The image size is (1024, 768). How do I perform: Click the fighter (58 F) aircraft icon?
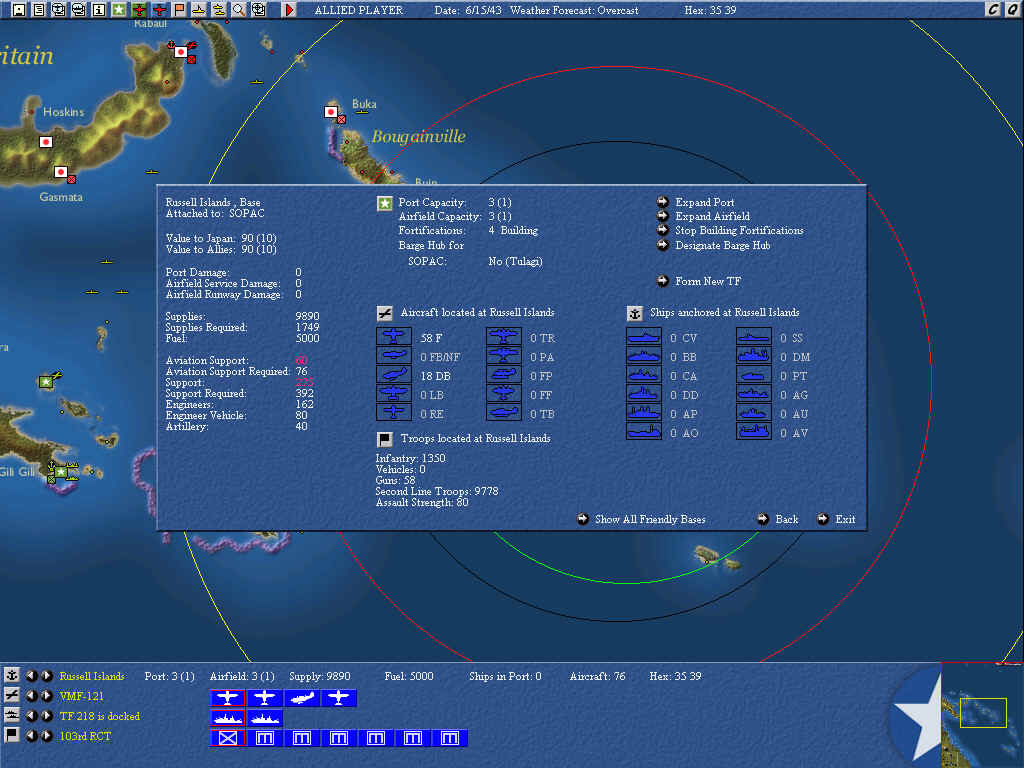coord(393,338)
